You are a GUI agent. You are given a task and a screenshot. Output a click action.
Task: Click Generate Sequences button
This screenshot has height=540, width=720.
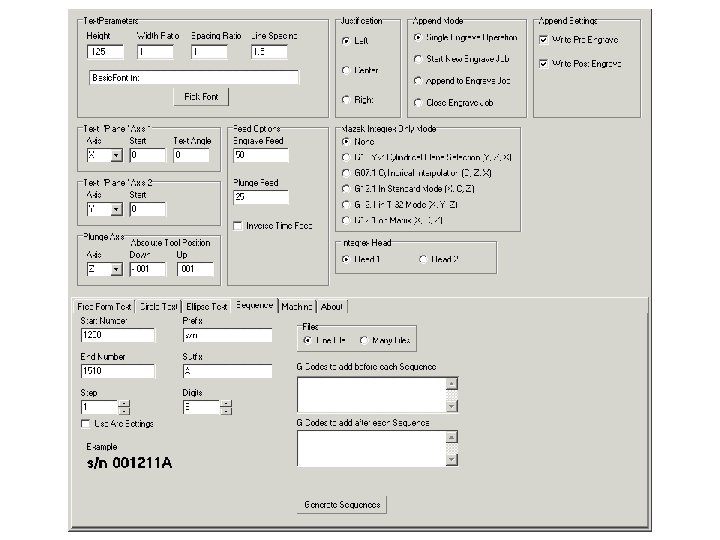click(342, 505)
